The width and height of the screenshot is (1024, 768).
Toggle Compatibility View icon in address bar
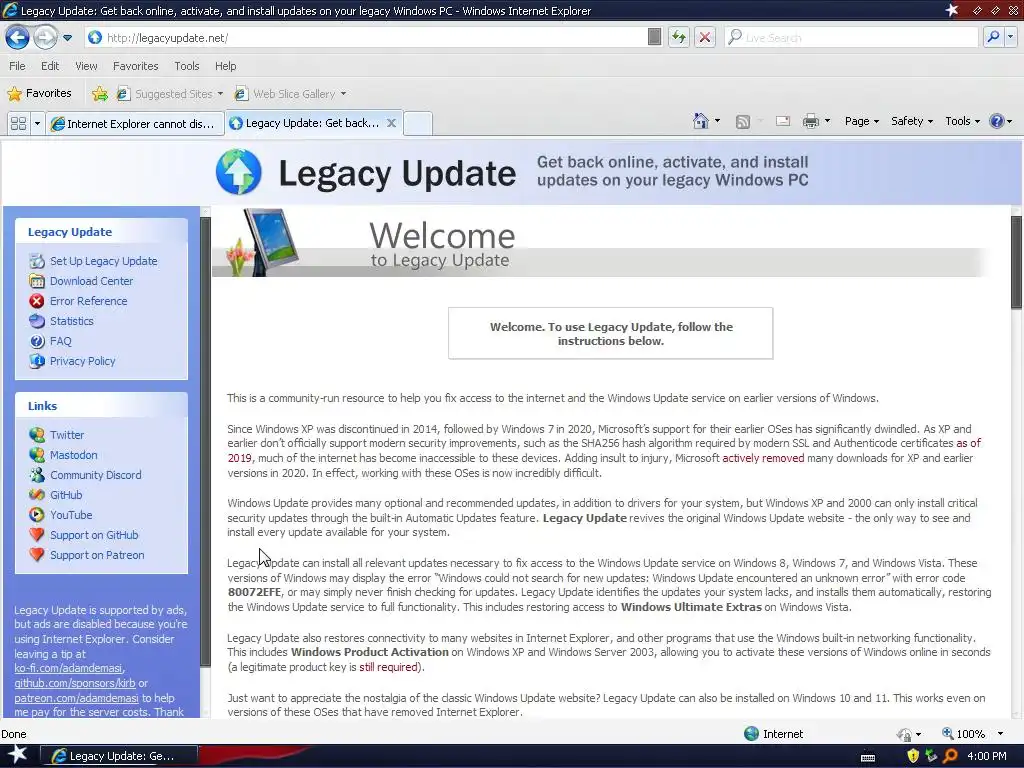point(654,37)
